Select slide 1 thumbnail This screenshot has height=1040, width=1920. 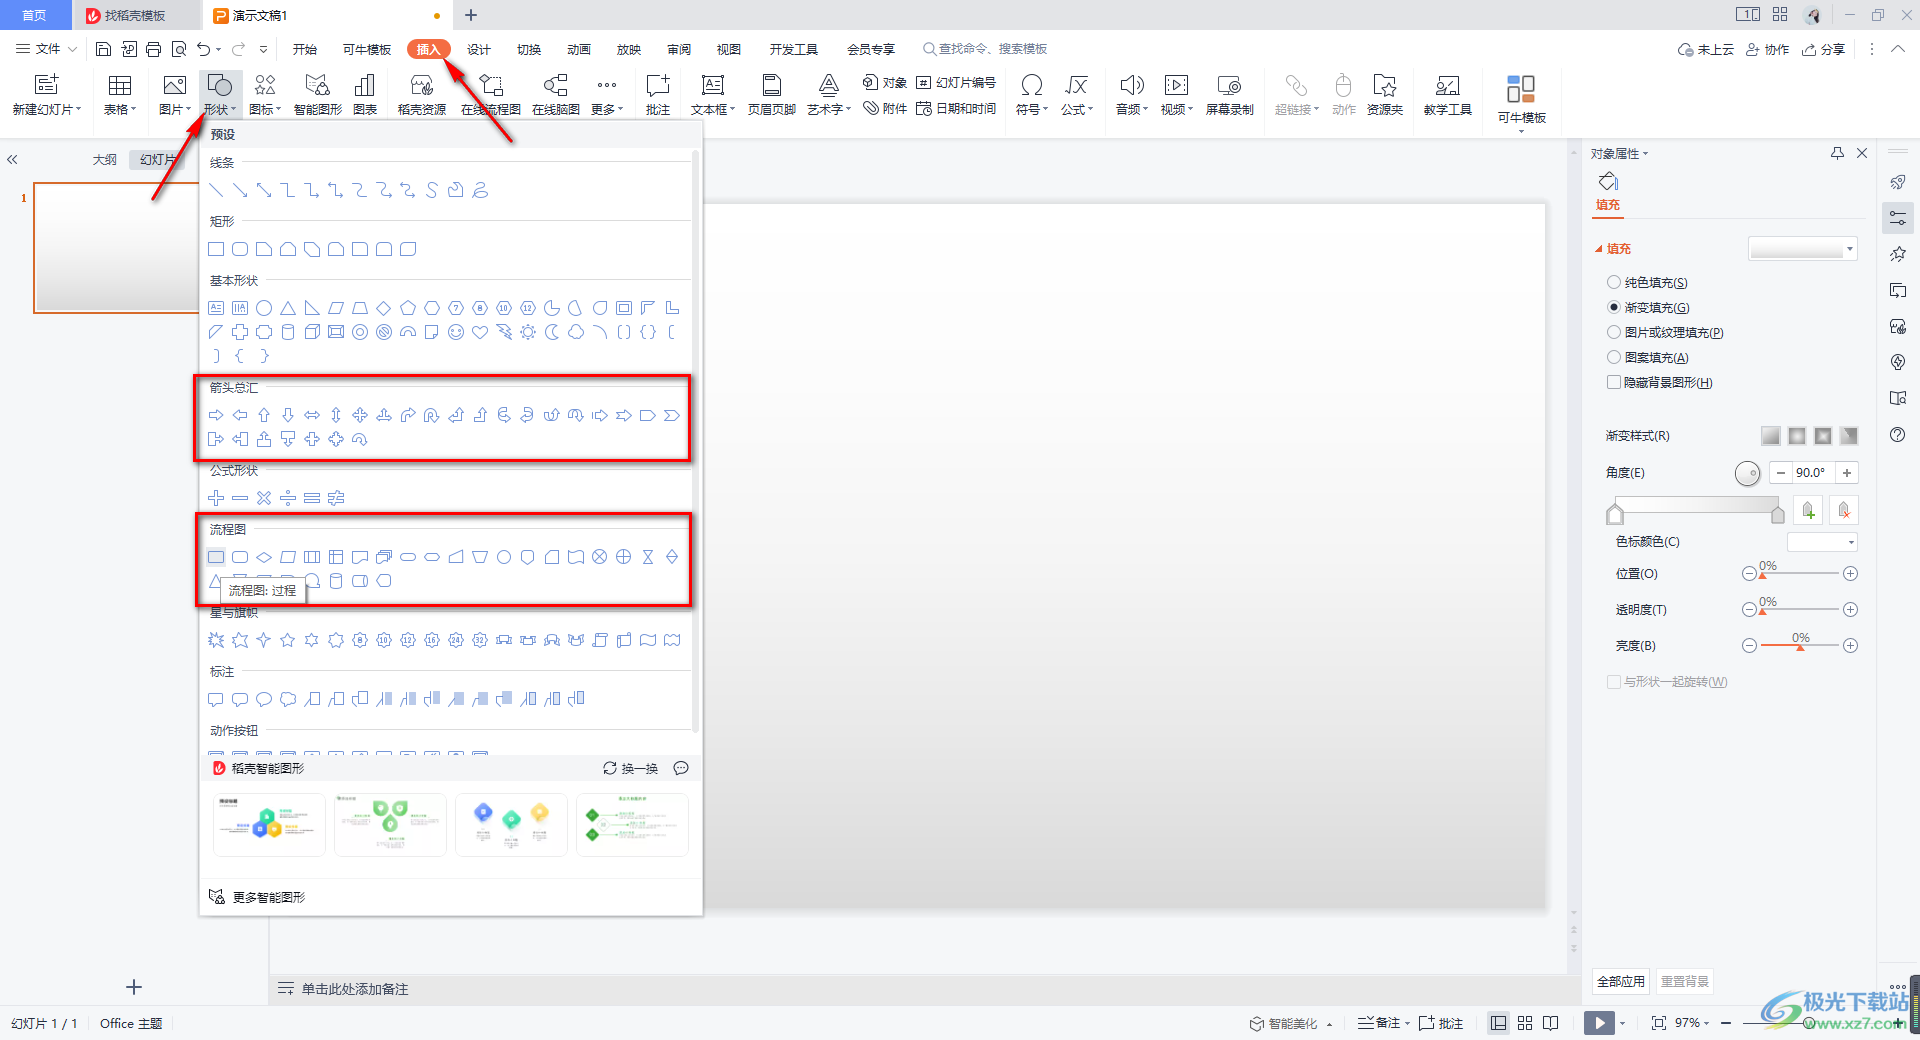point(117,247)
